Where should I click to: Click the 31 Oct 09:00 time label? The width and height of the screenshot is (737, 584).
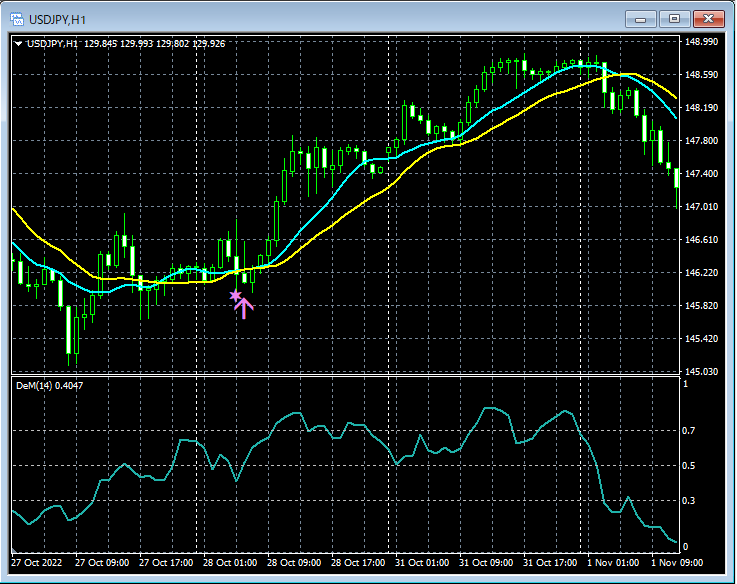coord(486,563)
